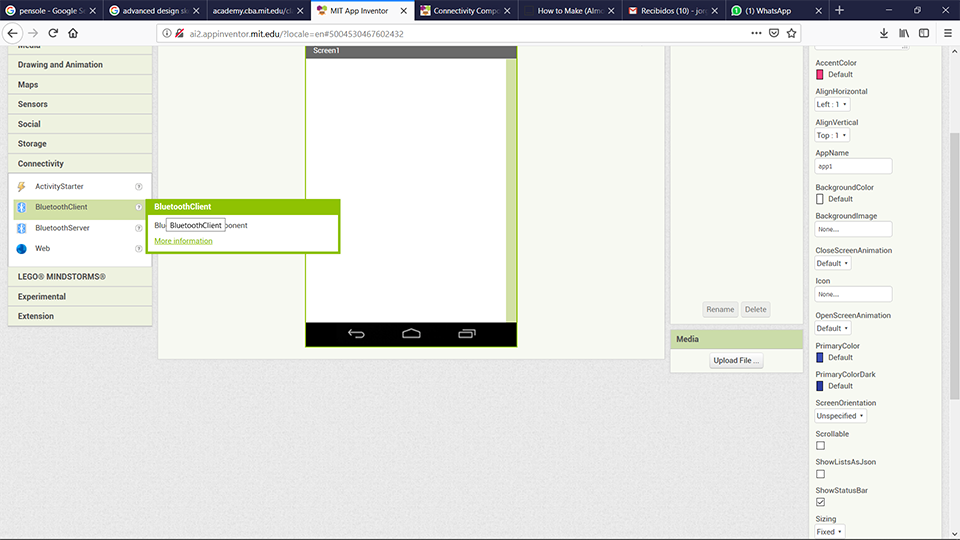
Task: Click the Pocket save icon
Action: pyautogui.click(x=774, y=33)
